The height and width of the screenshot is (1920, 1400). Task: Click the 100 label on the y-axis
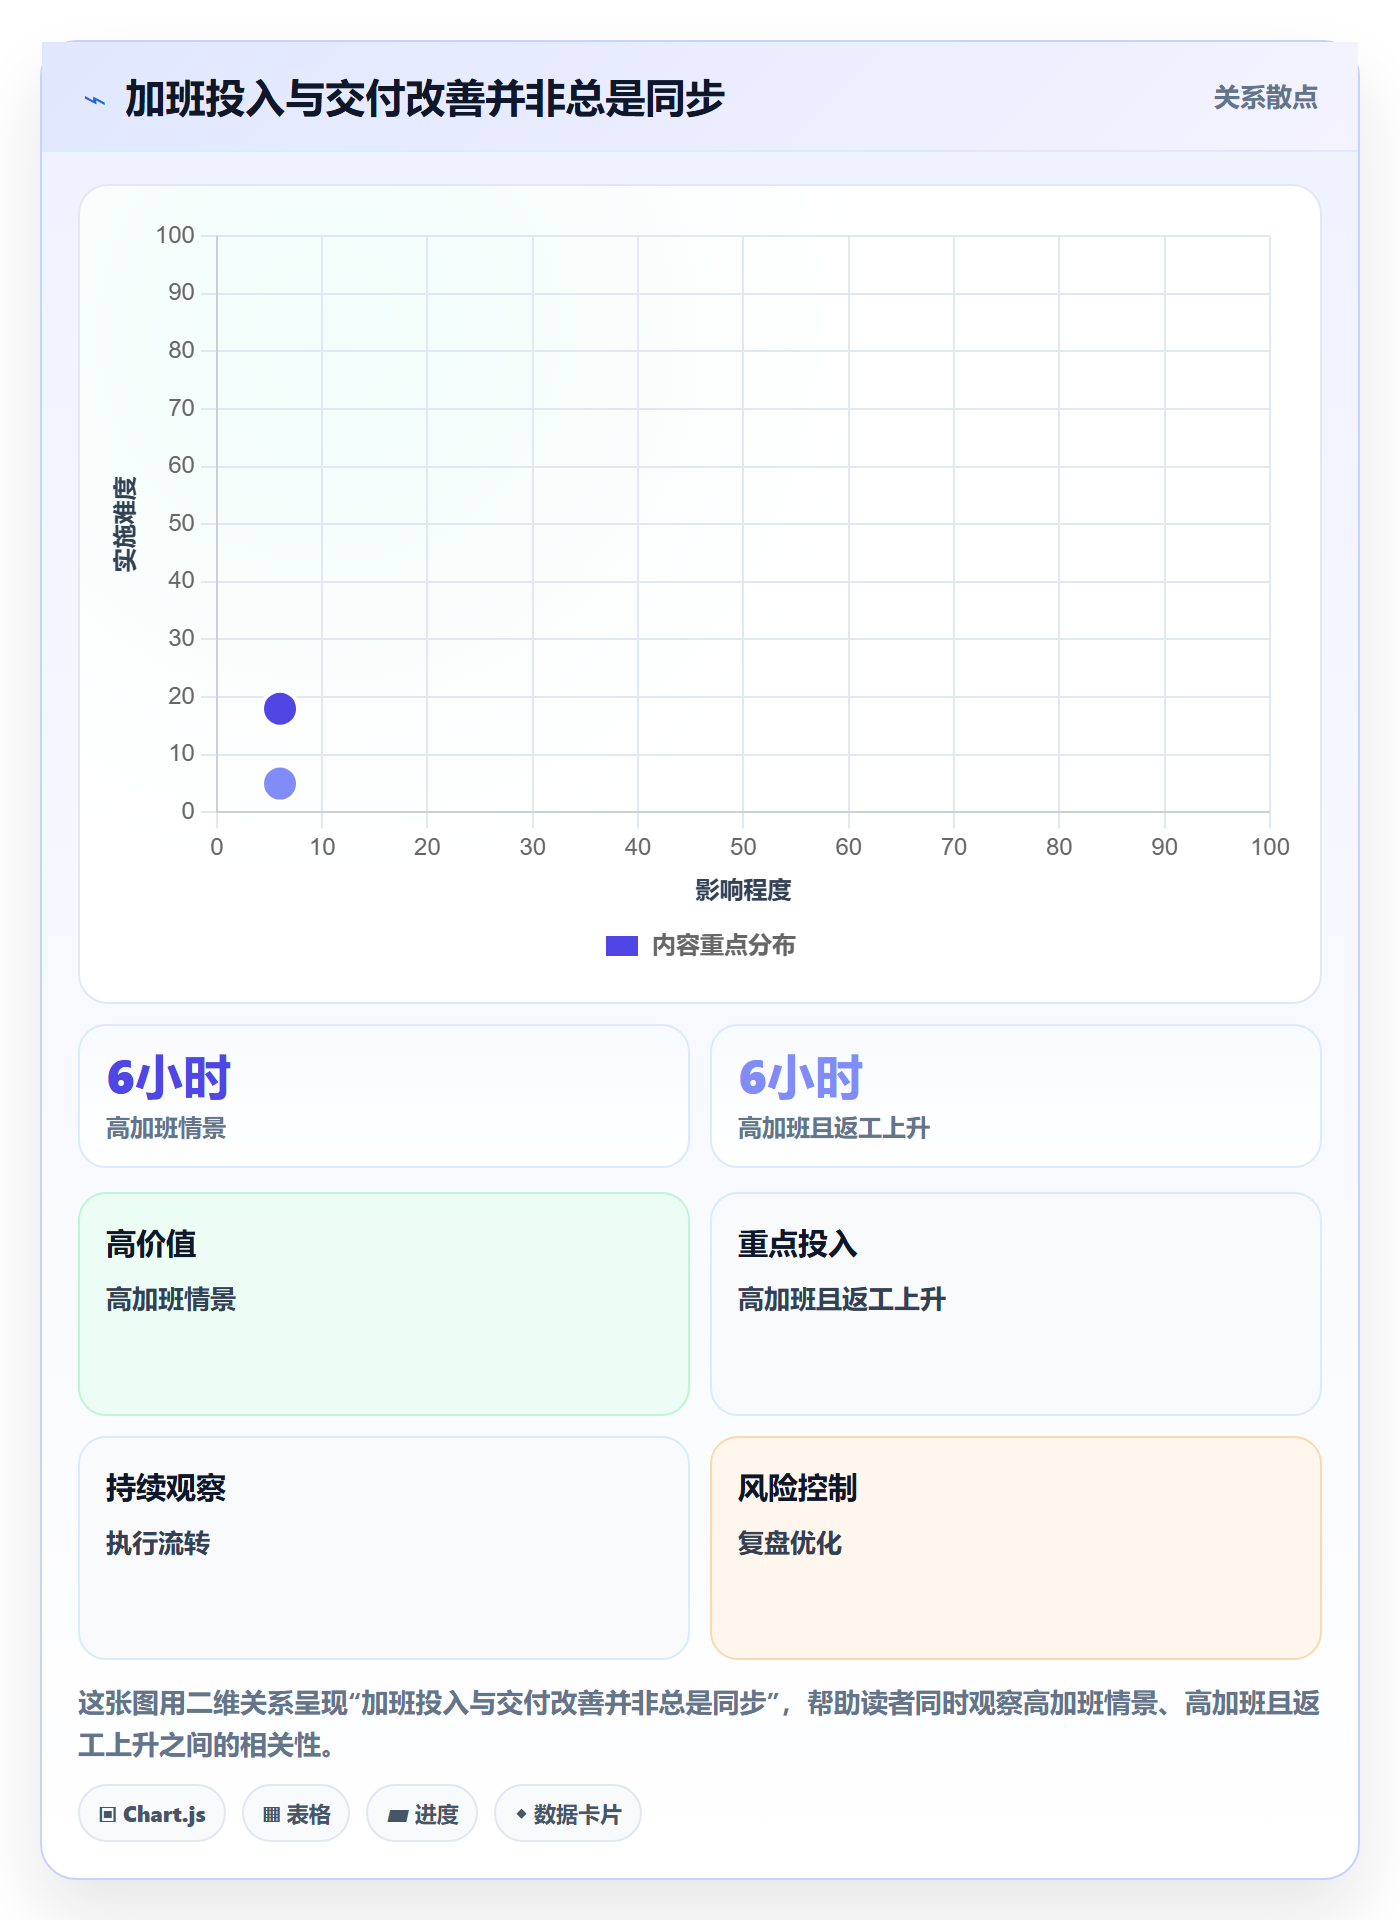coord(175,235)
